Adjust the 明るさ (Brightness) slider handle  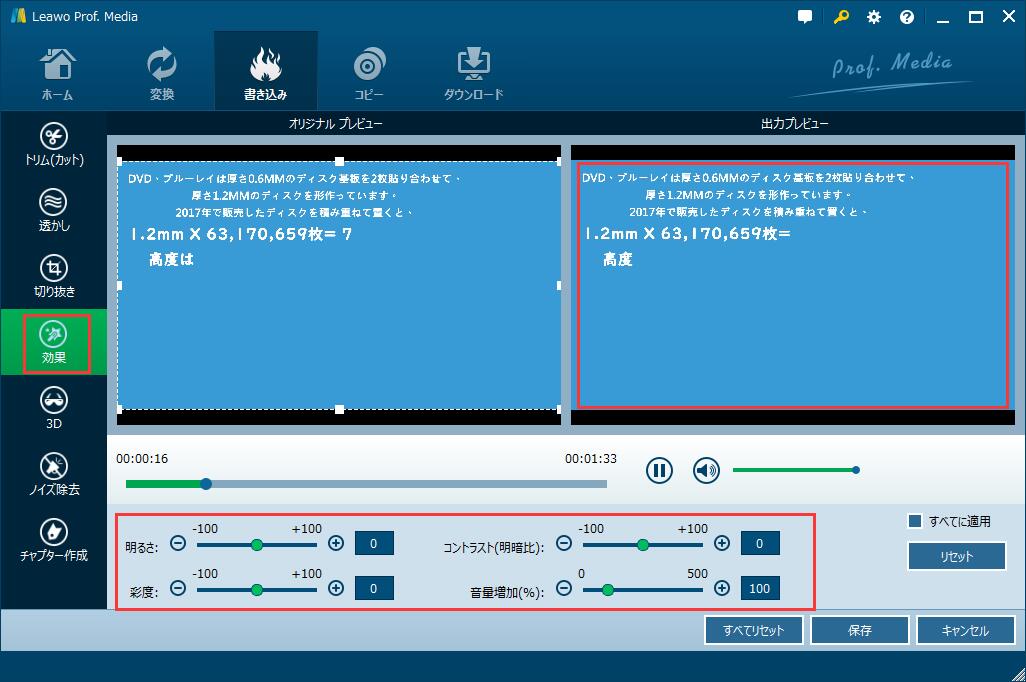257,543
